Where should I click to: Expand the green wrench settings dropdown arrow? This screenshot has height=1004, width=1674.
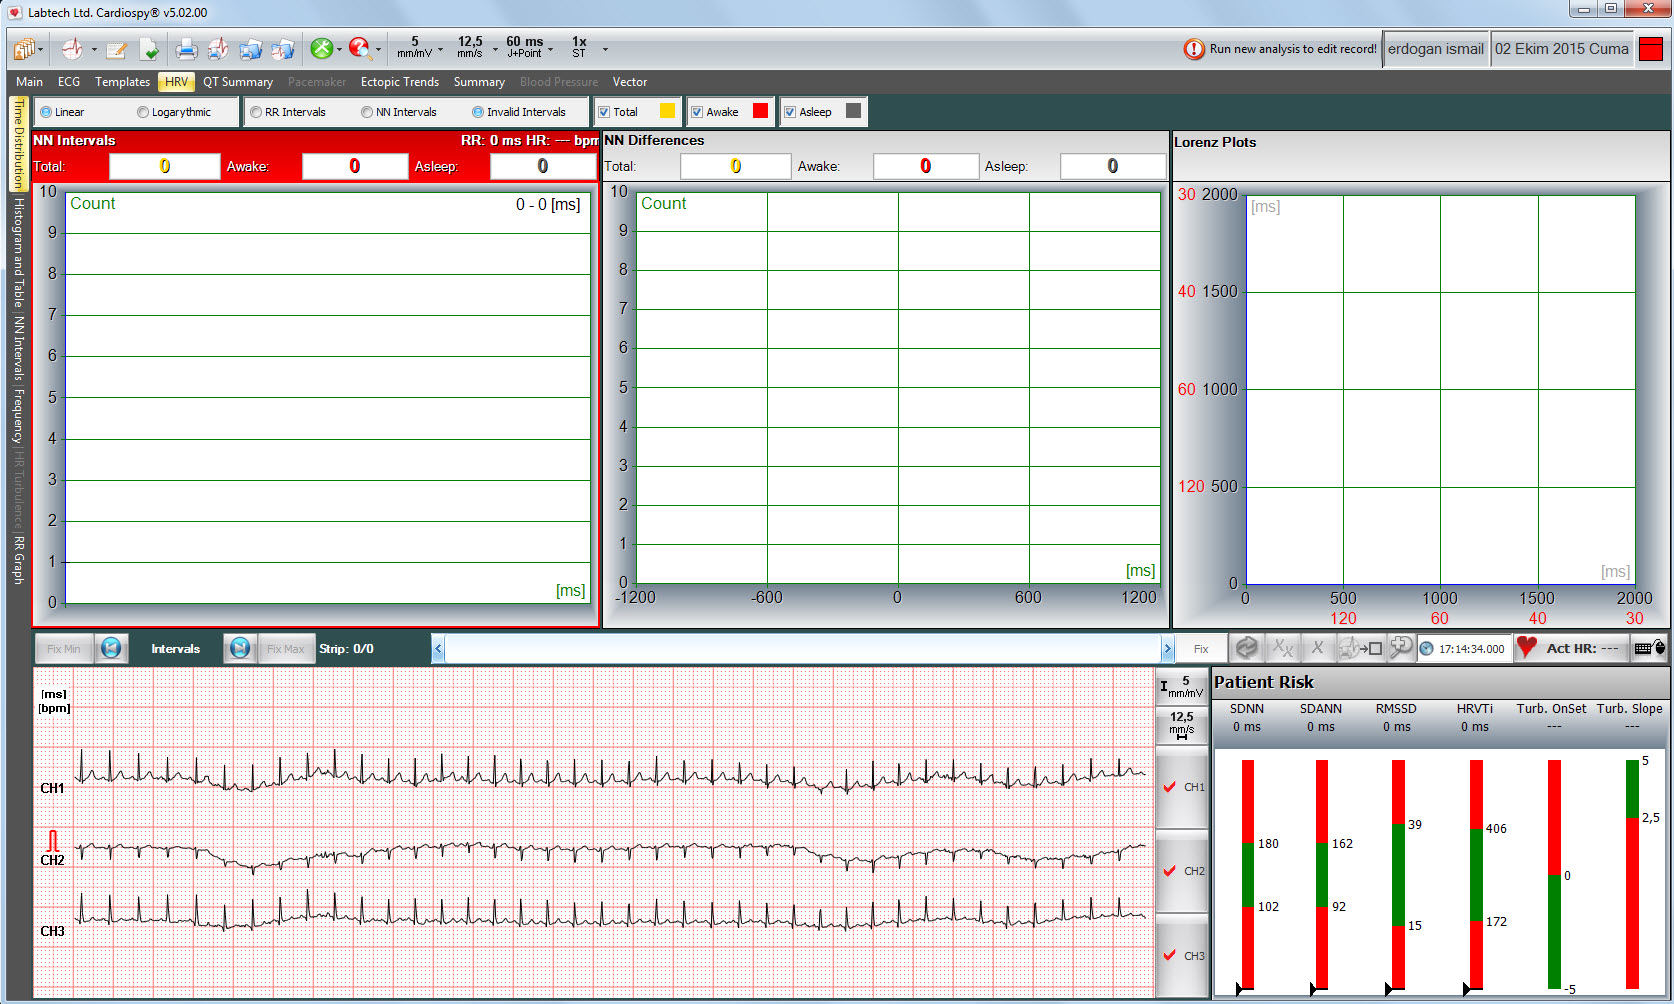pos(340,49)
